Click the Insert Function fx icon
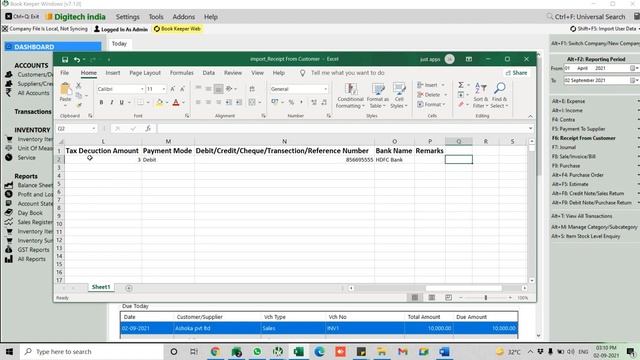 [x=148, y=129]
